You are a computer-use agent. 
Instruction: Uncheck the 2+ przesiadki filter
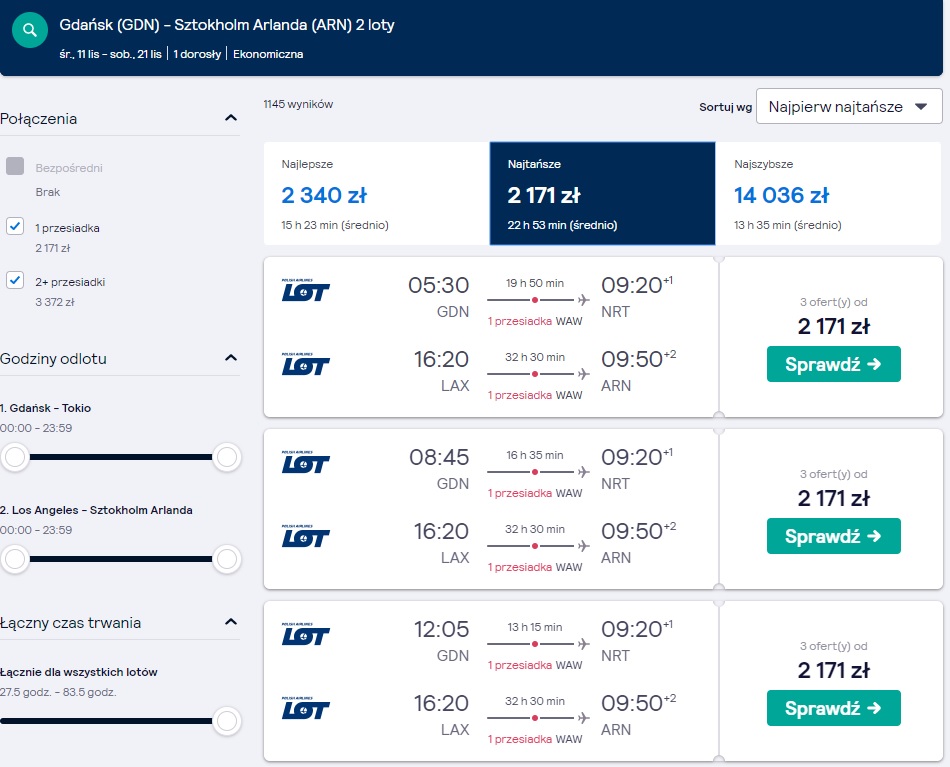(x=15, y=281)
